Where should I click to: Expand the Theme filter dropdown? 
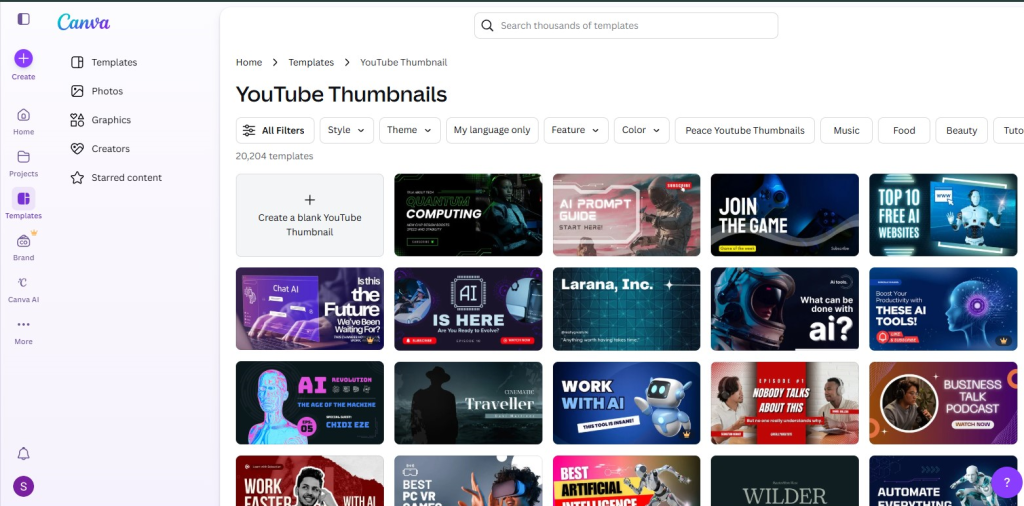pos(410,130)
